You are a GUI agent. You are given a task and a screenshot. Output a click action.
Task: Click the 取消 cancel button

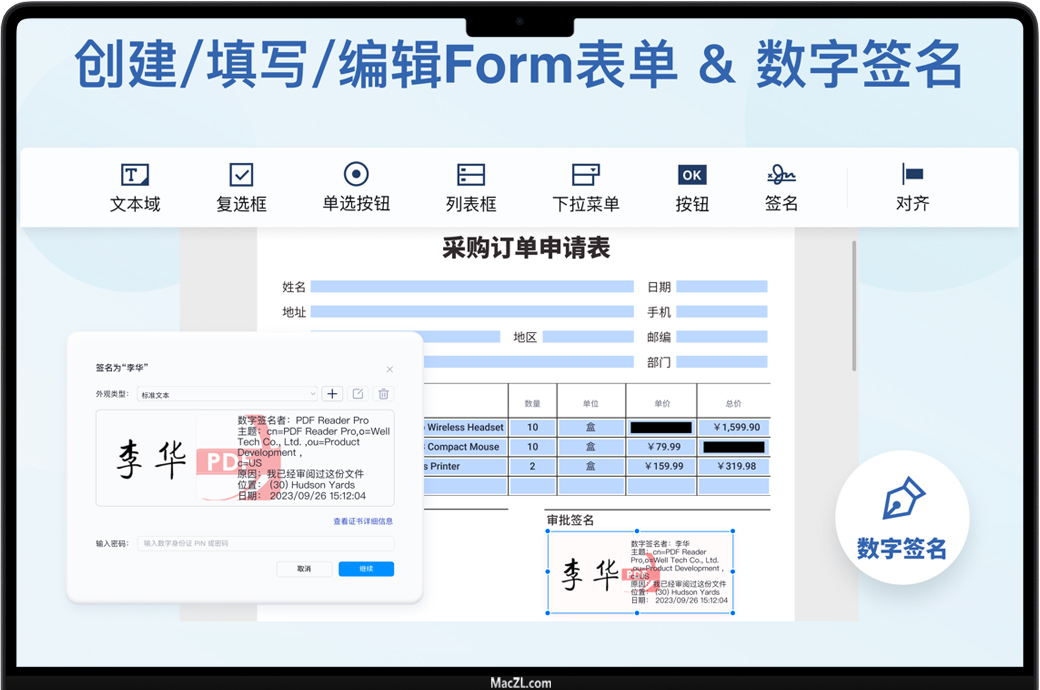coord(304,569)
